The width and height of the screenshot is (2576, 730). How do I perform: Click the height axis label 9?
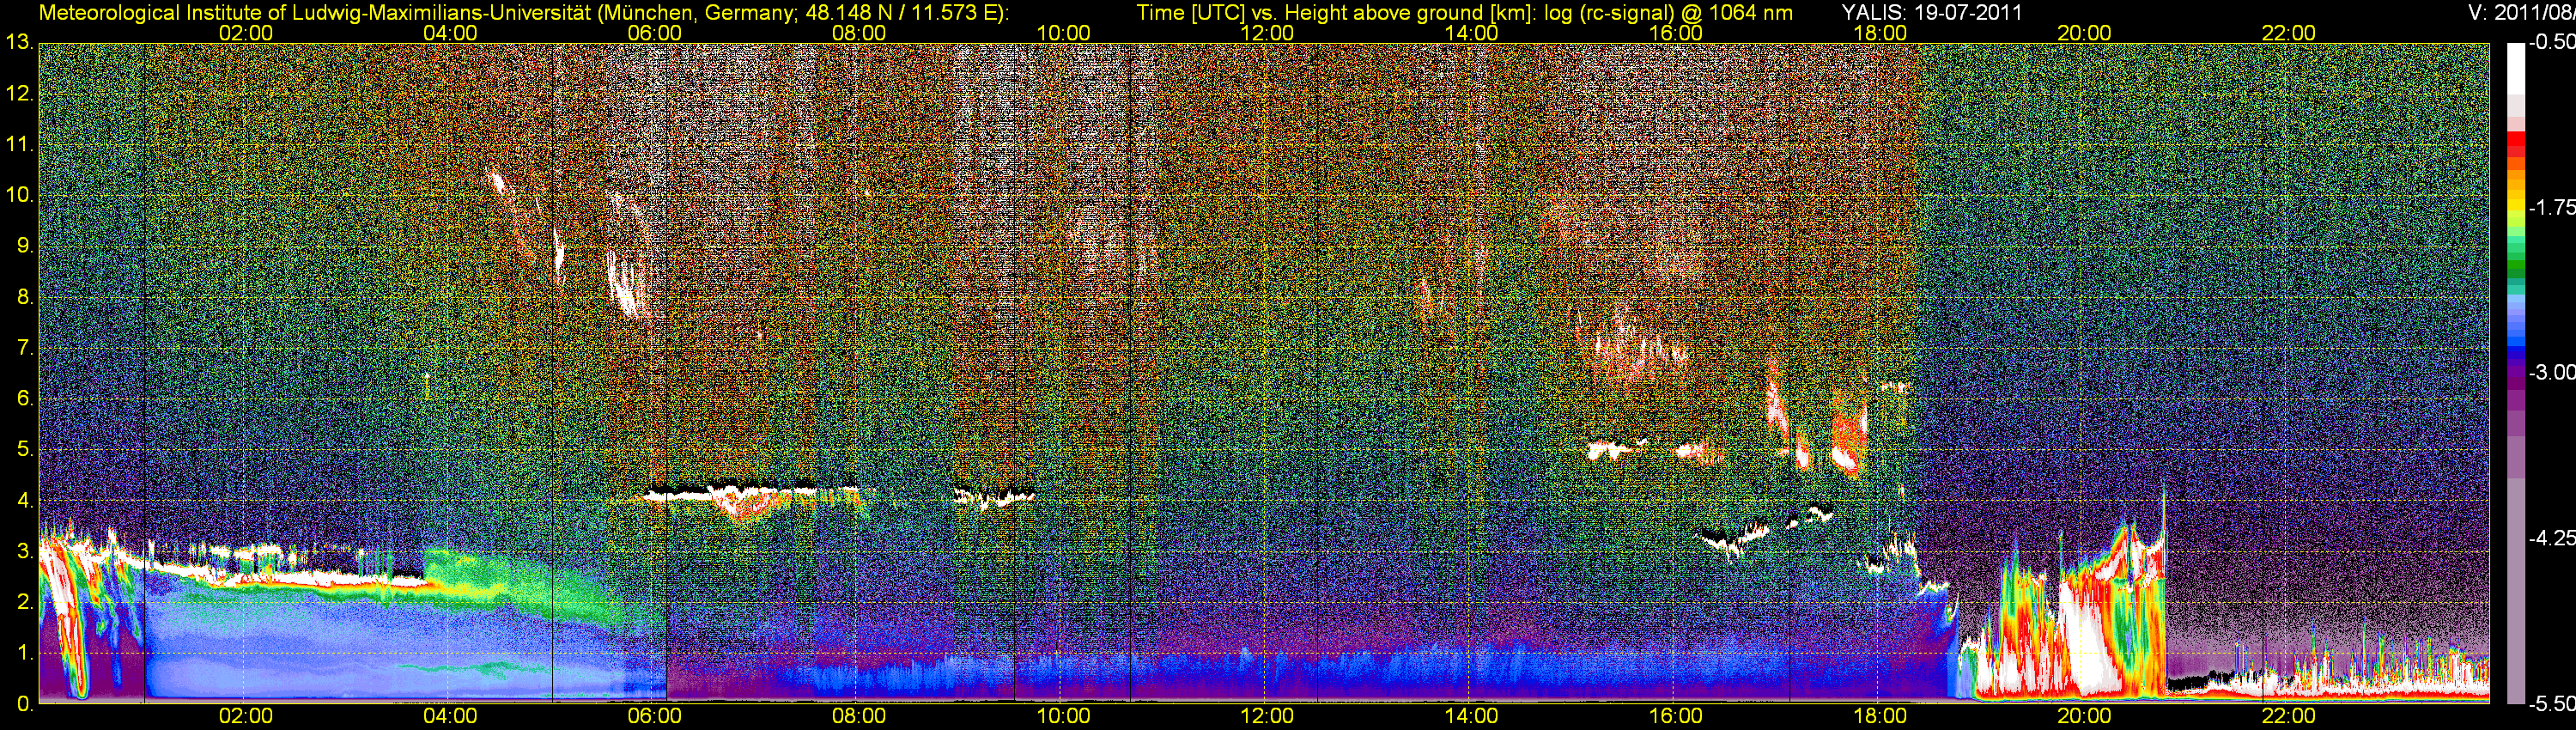pos(24,246)
